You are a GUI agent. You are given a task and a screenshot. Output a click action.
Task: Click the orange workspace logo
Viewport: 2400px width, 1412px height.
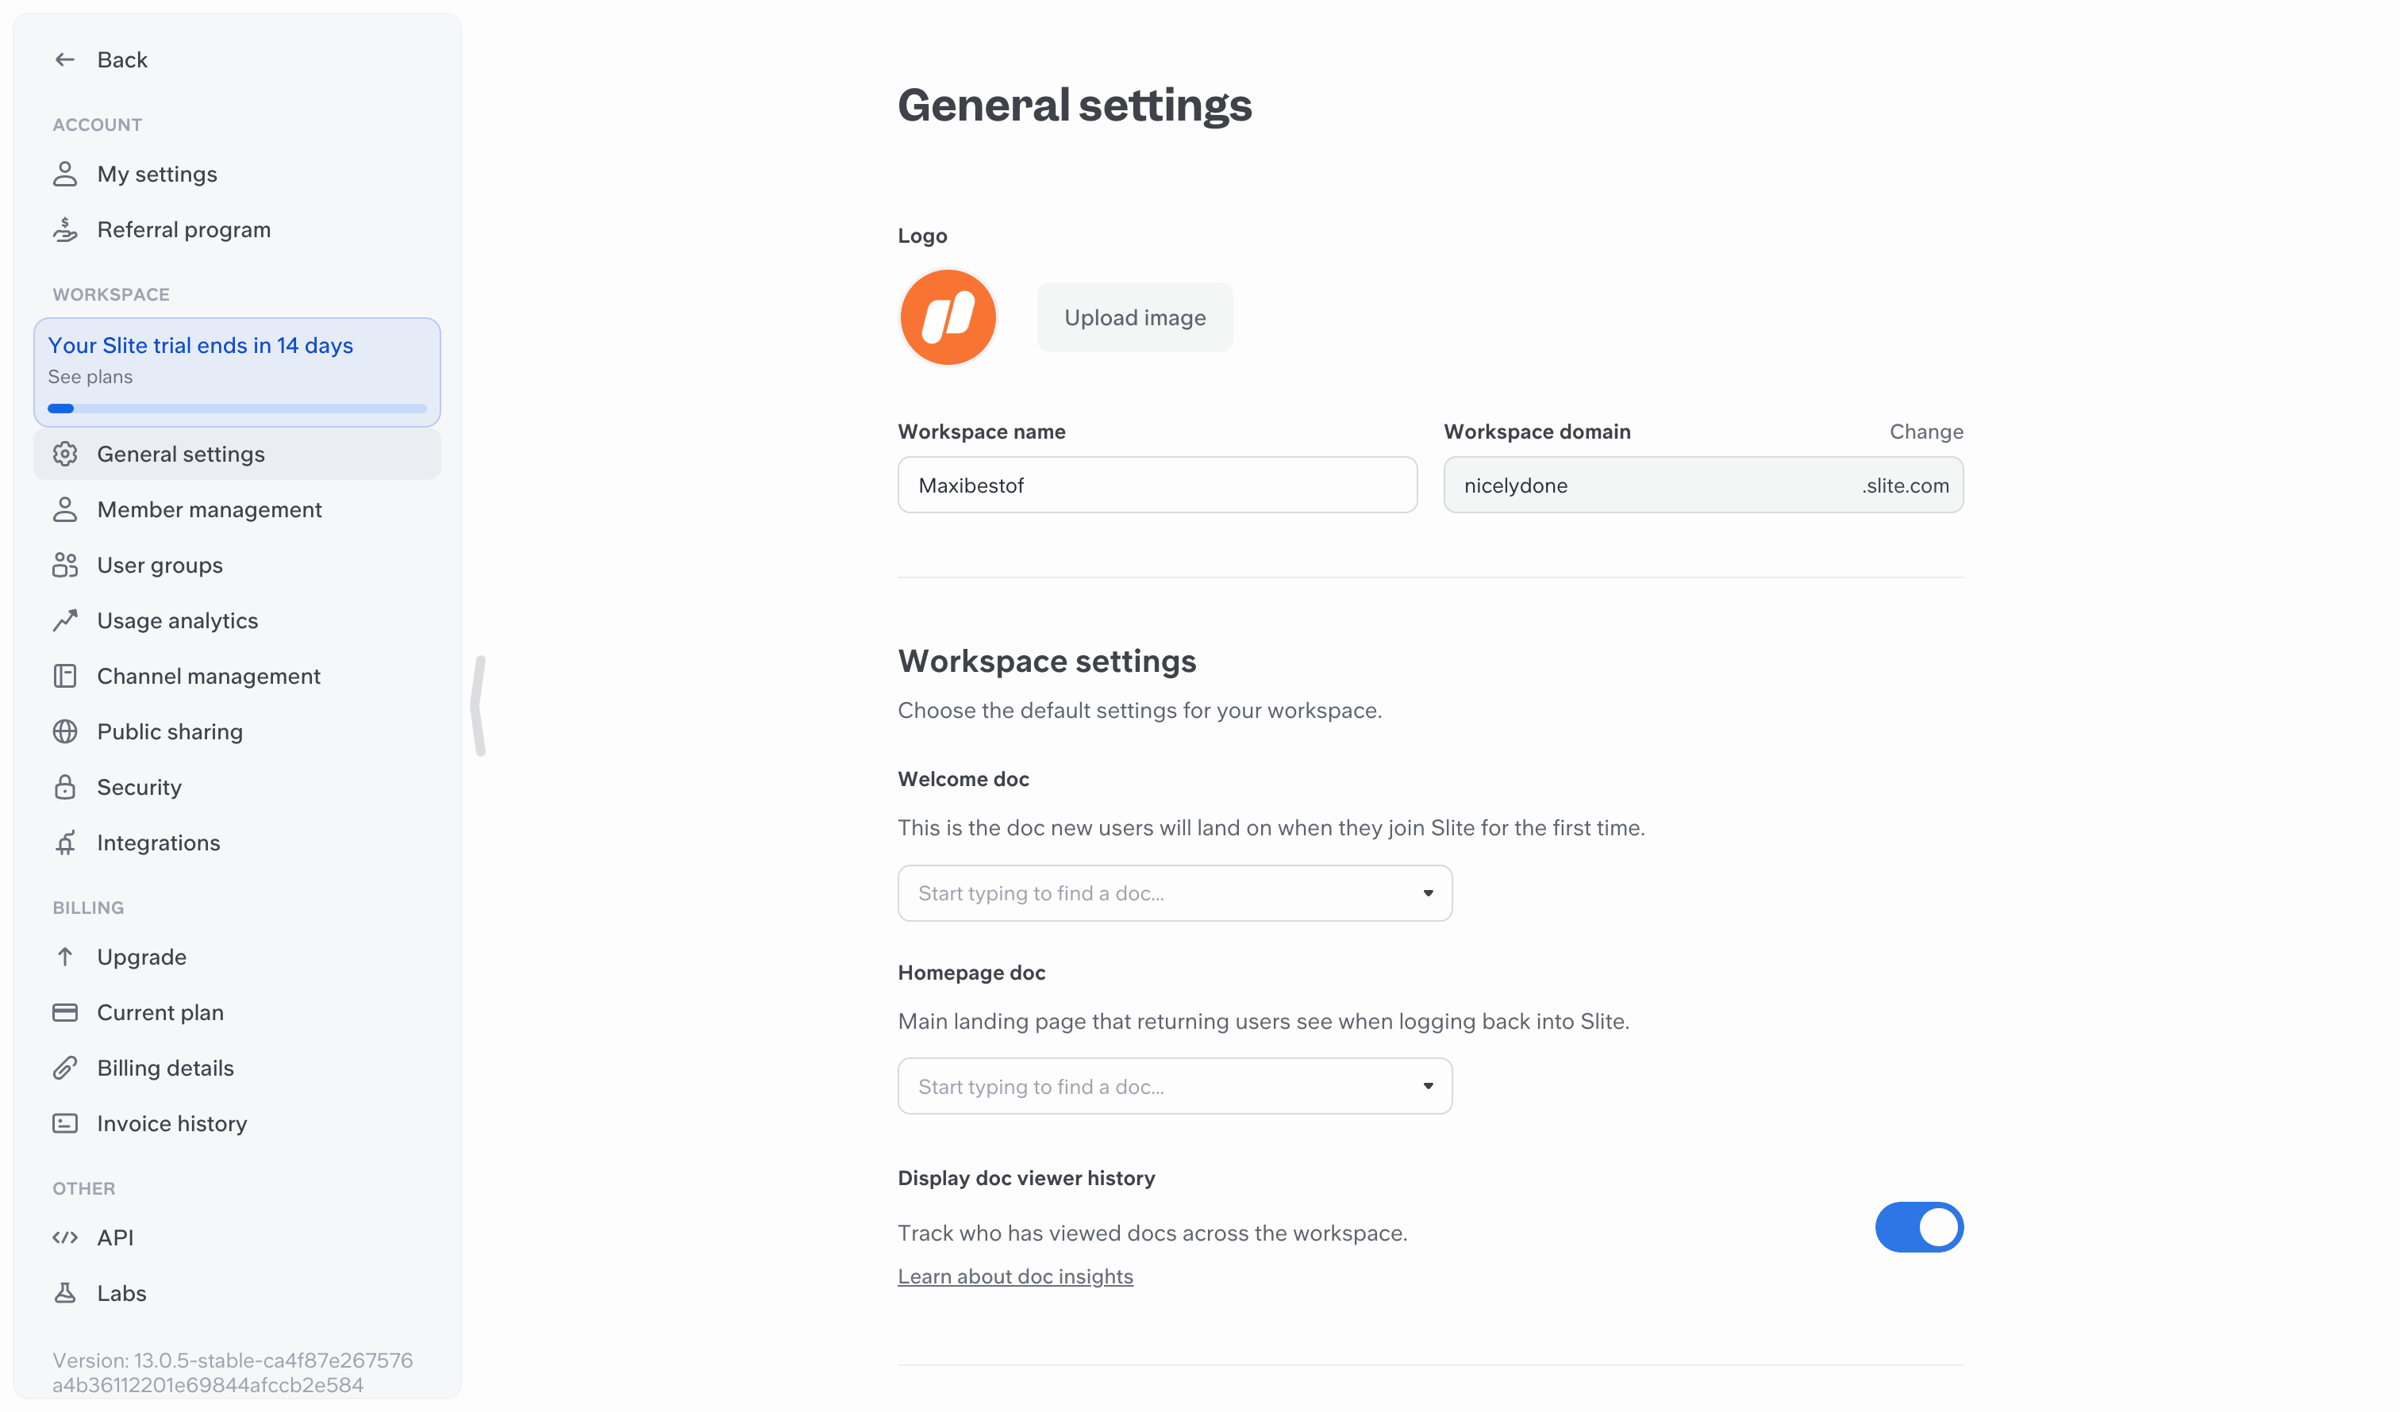pos(948,317)
